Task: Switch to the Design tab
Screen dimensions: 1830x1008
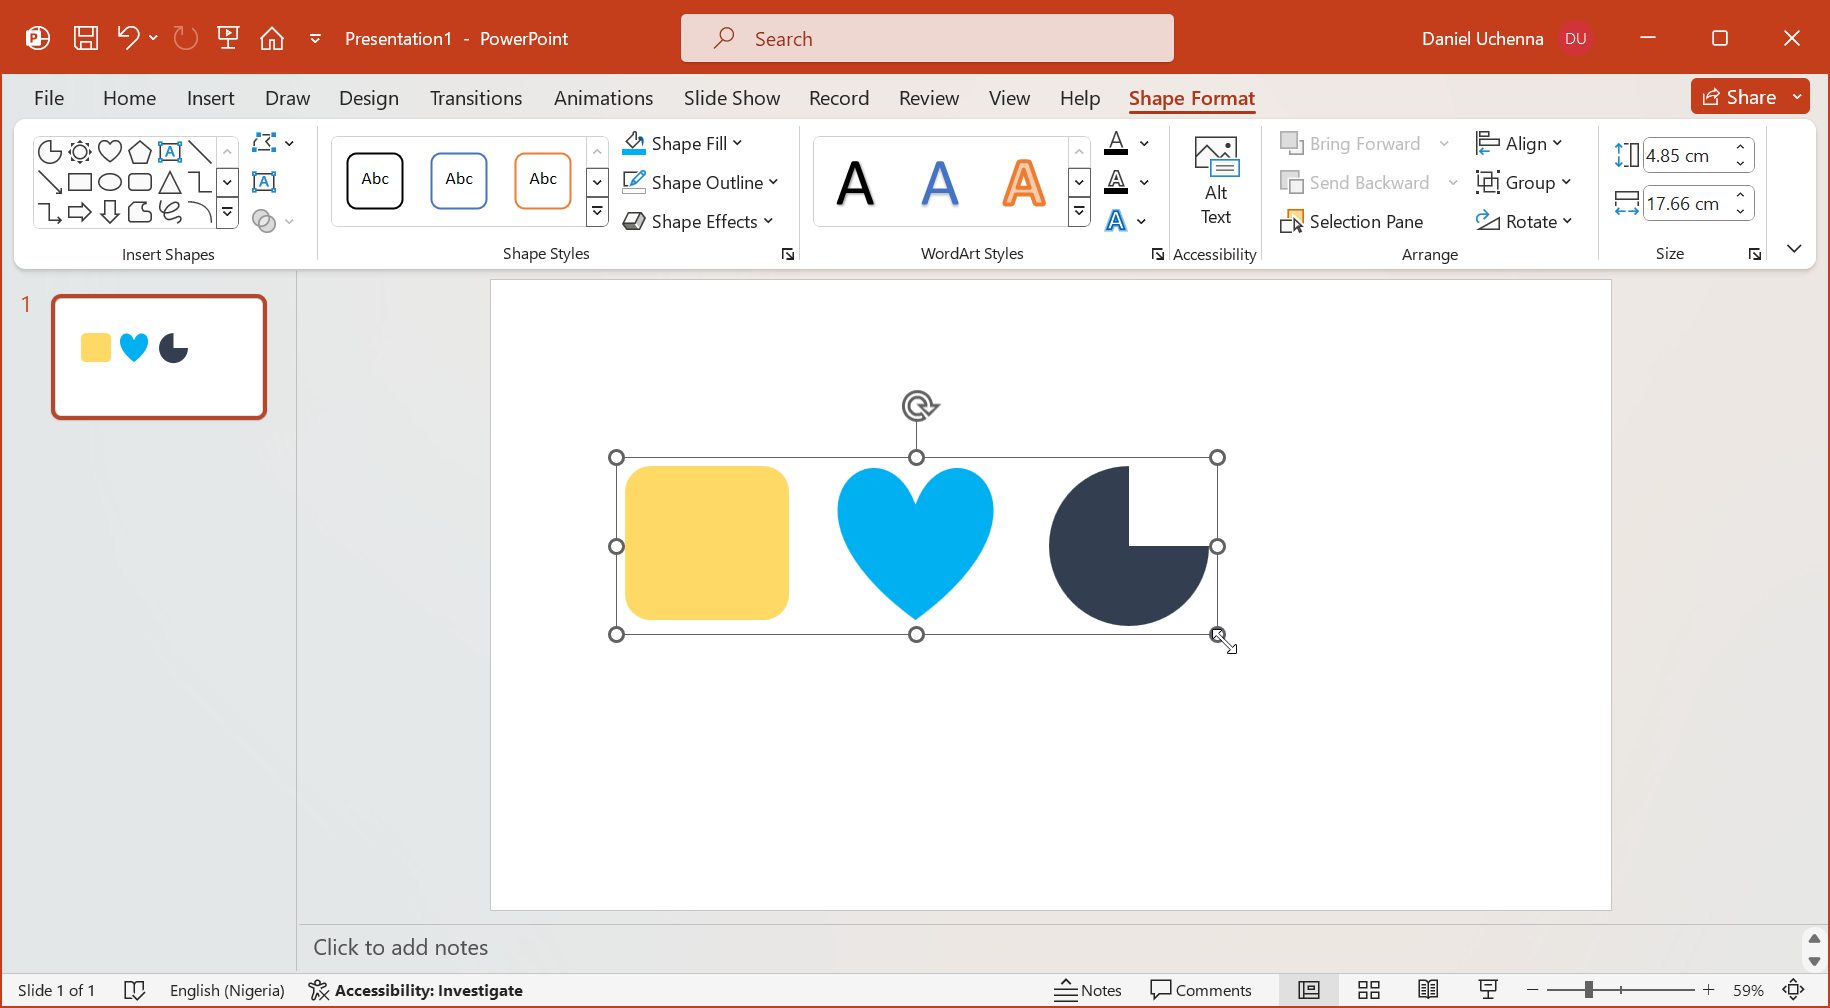Action: [x=368, y=98]
